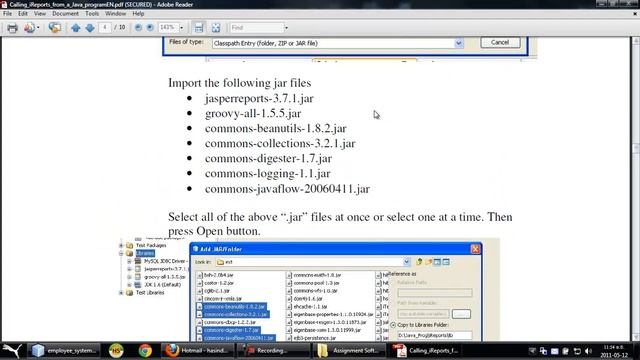Click the scrollbar down arrow
This screenshot has width=640, height=360.
[636, 337]
